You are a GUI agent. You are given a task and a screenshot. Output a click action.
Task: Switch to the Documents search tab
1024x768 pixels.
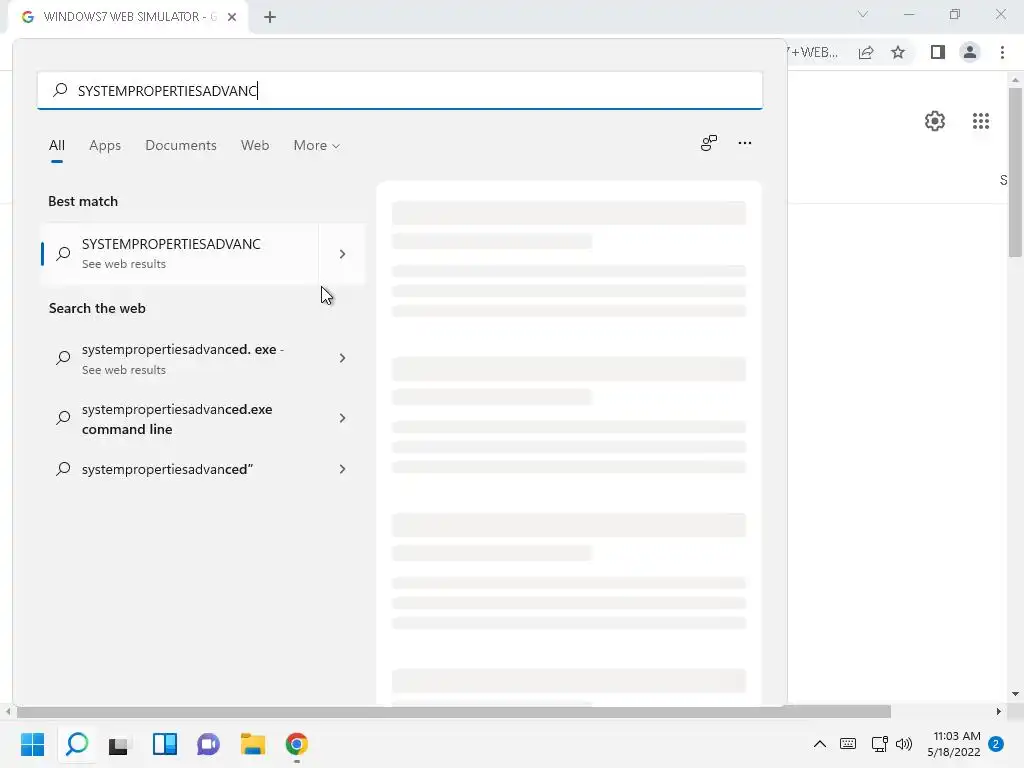(x=181, y=145)
